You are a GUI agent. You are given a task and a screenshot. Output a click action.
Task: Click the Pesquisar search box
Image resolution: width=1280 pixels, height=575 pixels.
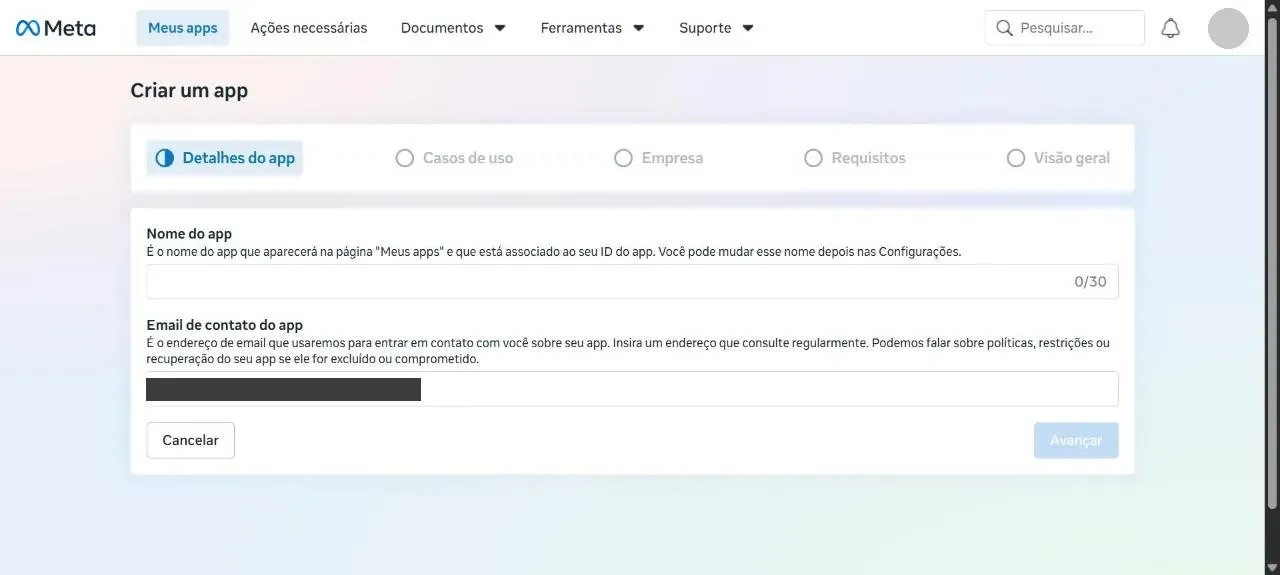click(1064, 28)
